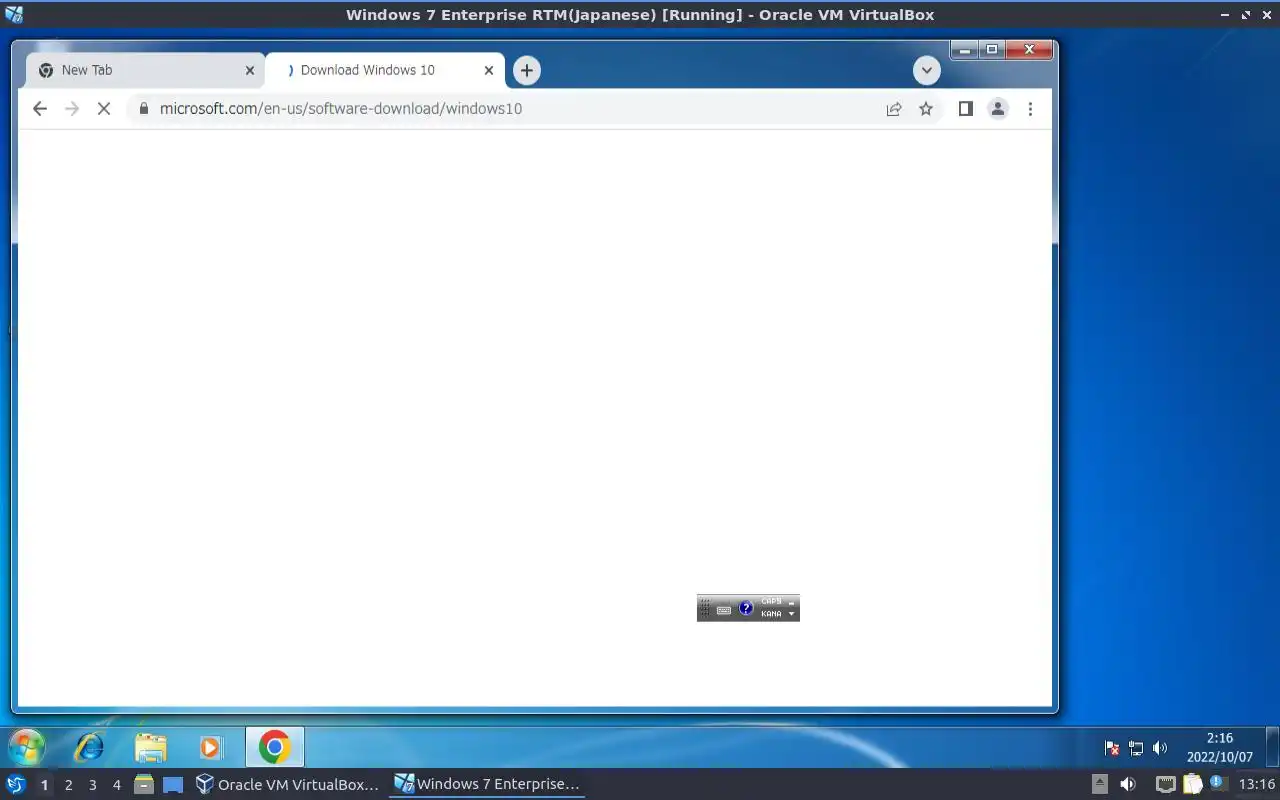Click the blue show-desktop icon on host panel

[173, 785]
